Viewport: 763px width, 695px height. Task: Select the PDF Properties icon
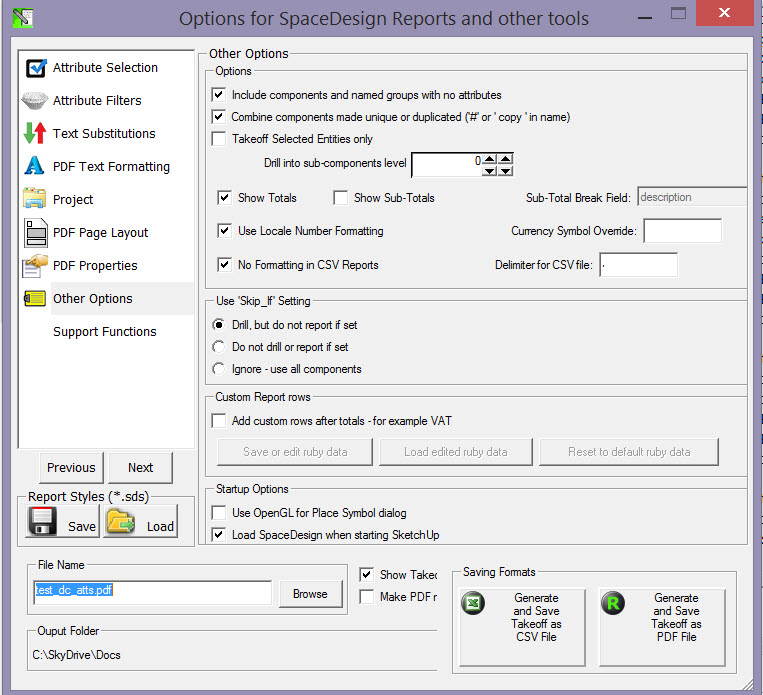coord(35,266)
